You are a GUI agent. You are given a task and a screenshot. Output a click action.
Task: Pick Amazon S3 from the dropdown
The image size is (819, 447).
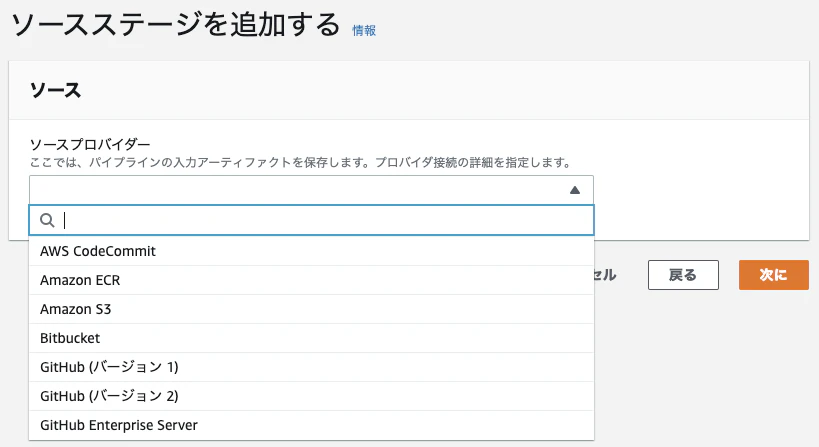click(x=311, y=309)
